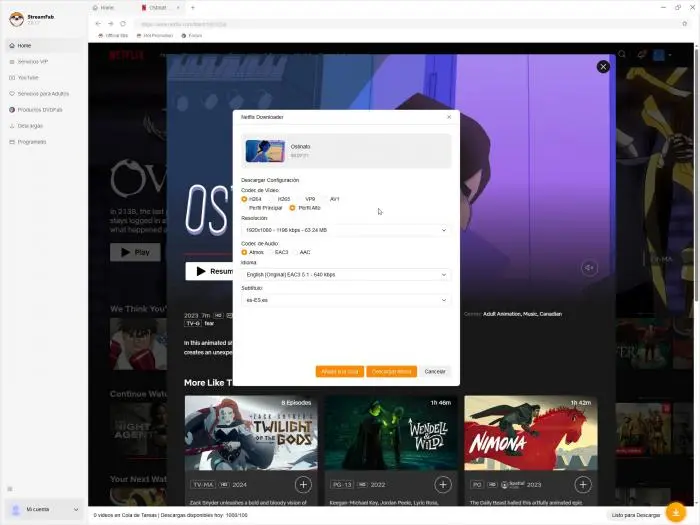Open Servicios para Adultos sidebar item
Viewport: 700px width, 525px height.
coord(44,94)
